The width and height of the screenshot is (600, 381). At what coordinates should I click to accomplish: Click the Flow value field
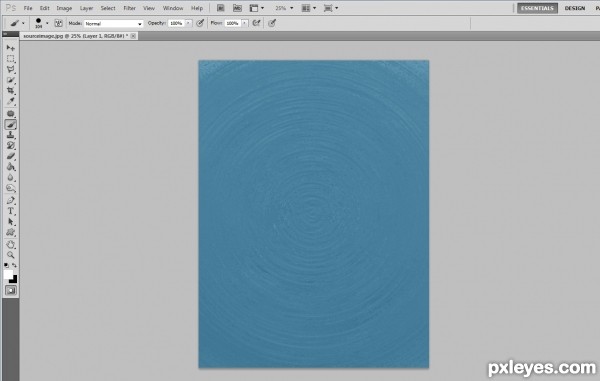click(x=233, y=23)
